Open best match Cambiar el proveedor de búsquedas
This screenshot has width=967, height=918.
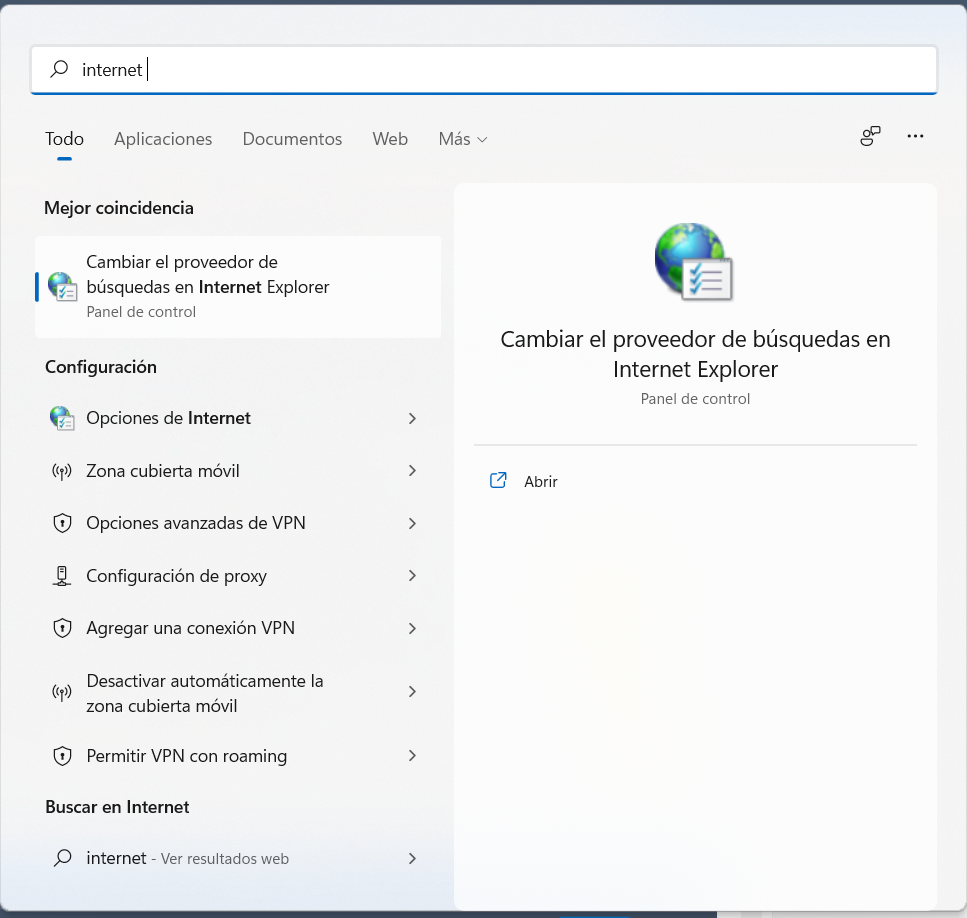[x=238, y=287]
